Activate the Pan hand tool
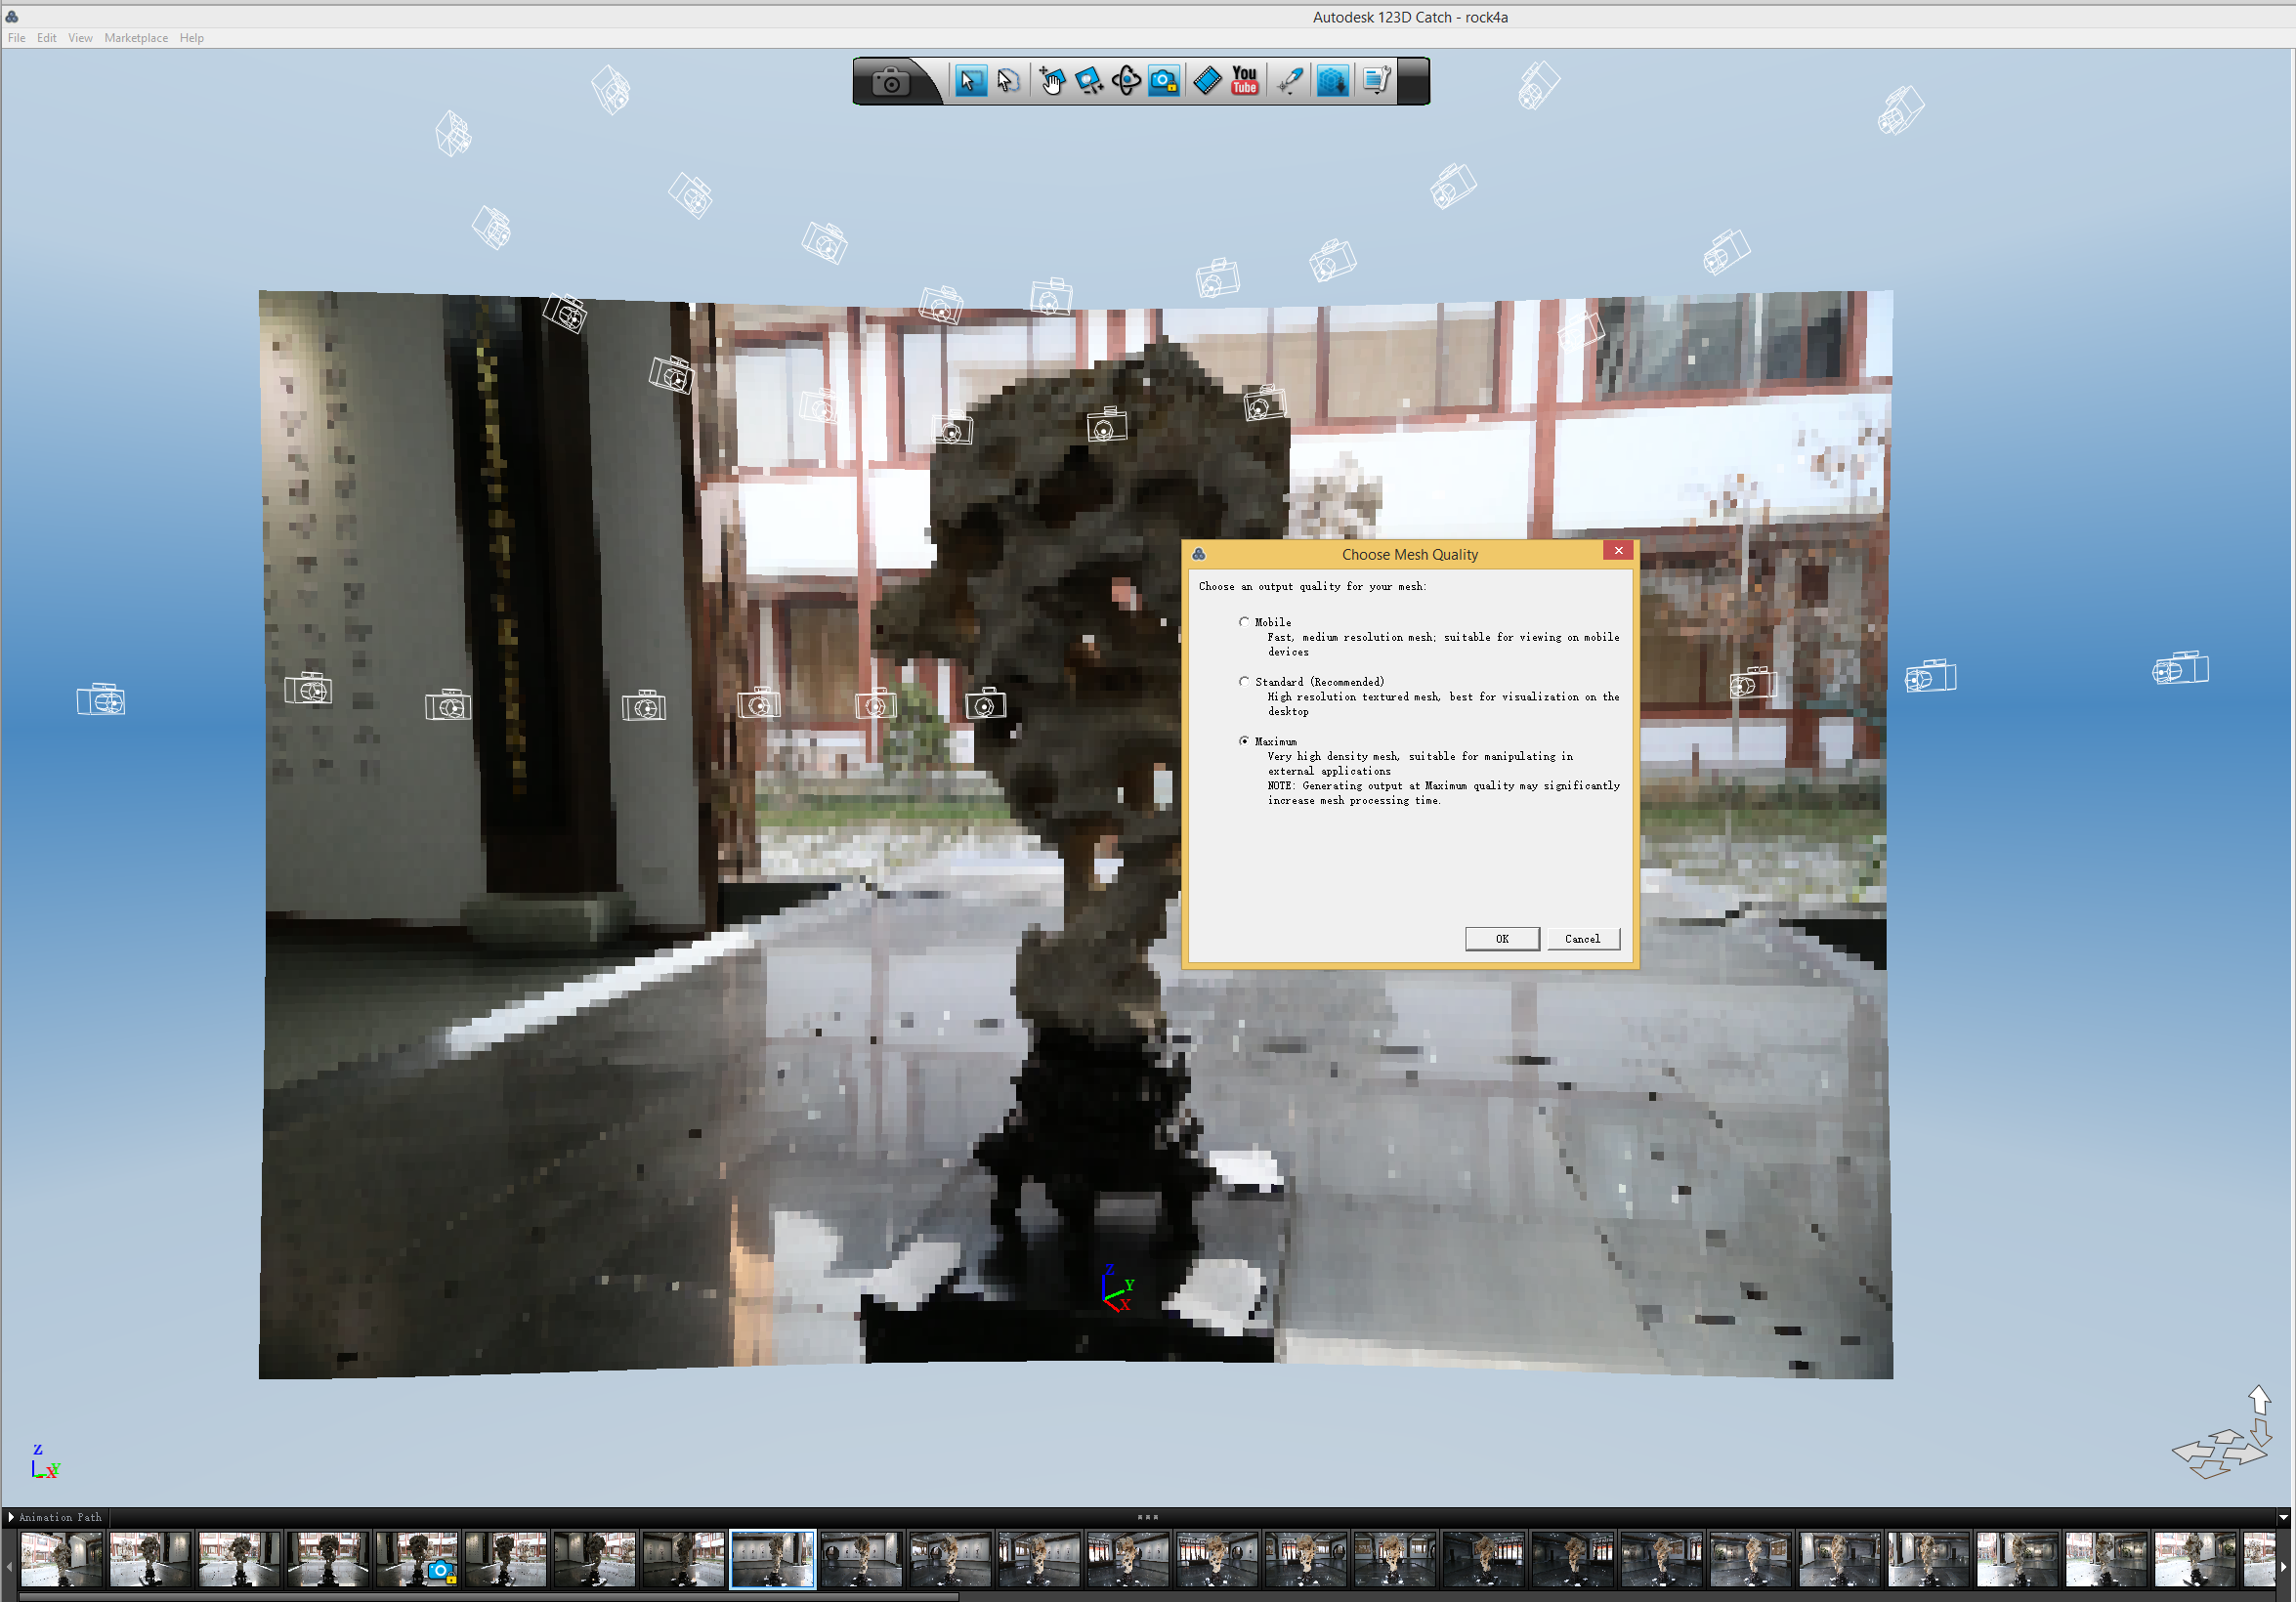Screen dimensions: 2296x1602 pos(1051,81)
